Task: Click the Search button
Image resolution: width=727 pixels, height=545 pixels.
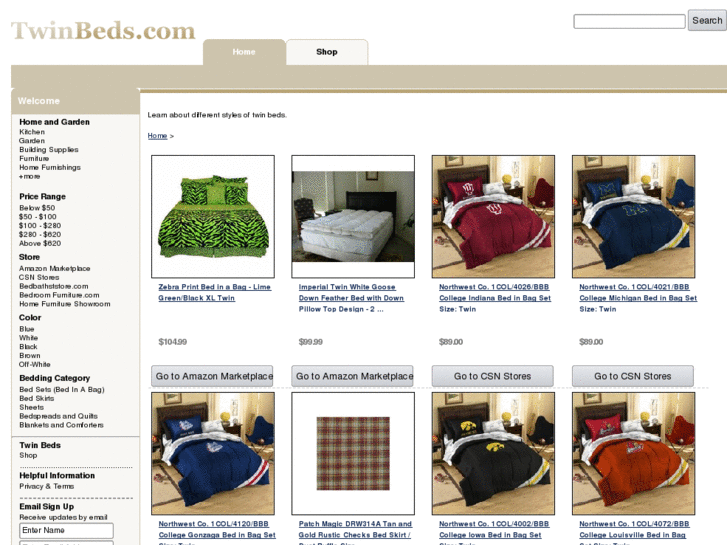Action: (x=707, y=20)
